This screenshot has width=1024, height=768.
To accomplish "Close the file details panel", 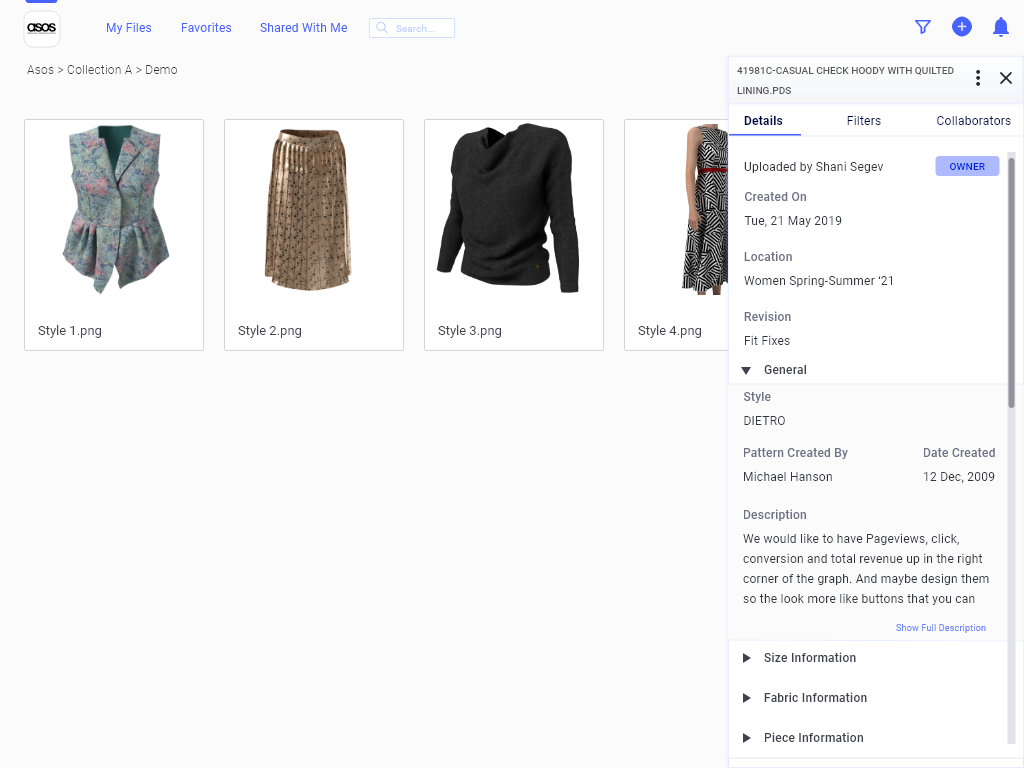I will click(1006, 78).
